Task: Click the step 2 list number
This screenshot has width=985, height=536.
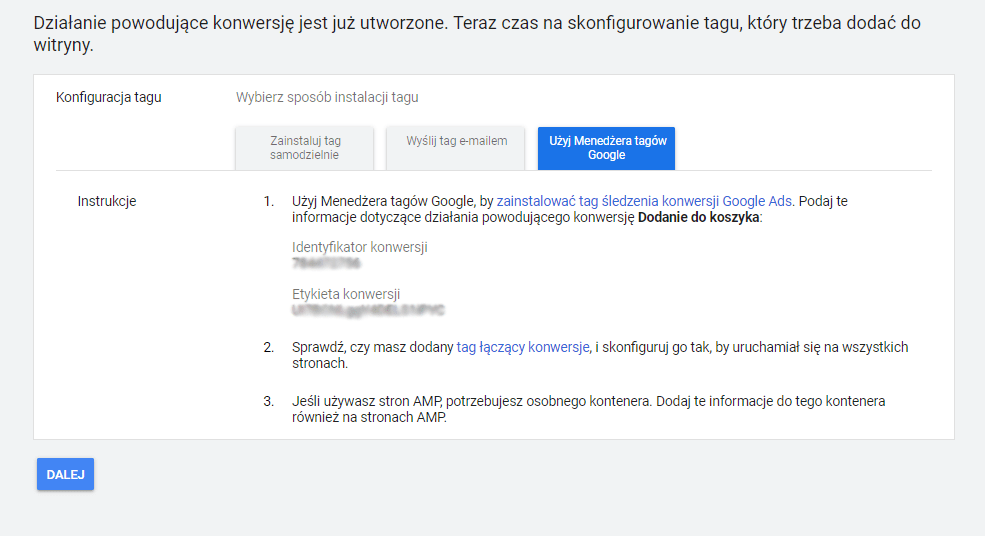Action: pos(268,347)
